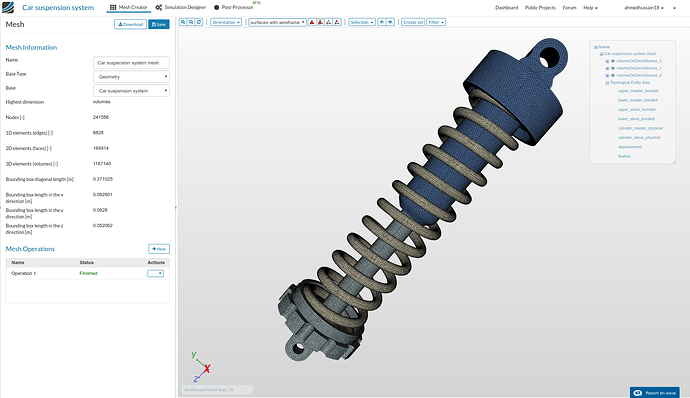The image size is (690, 398).
Task: Collapse the Topological Entity Sets node
Action: pyautogui.click(x=607, y=83)
